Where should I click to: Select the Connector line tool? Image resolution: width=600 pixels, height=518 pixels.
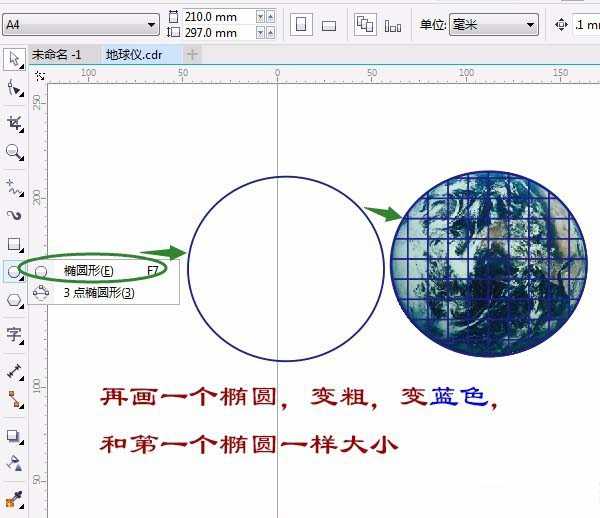[x=14, y=399]
